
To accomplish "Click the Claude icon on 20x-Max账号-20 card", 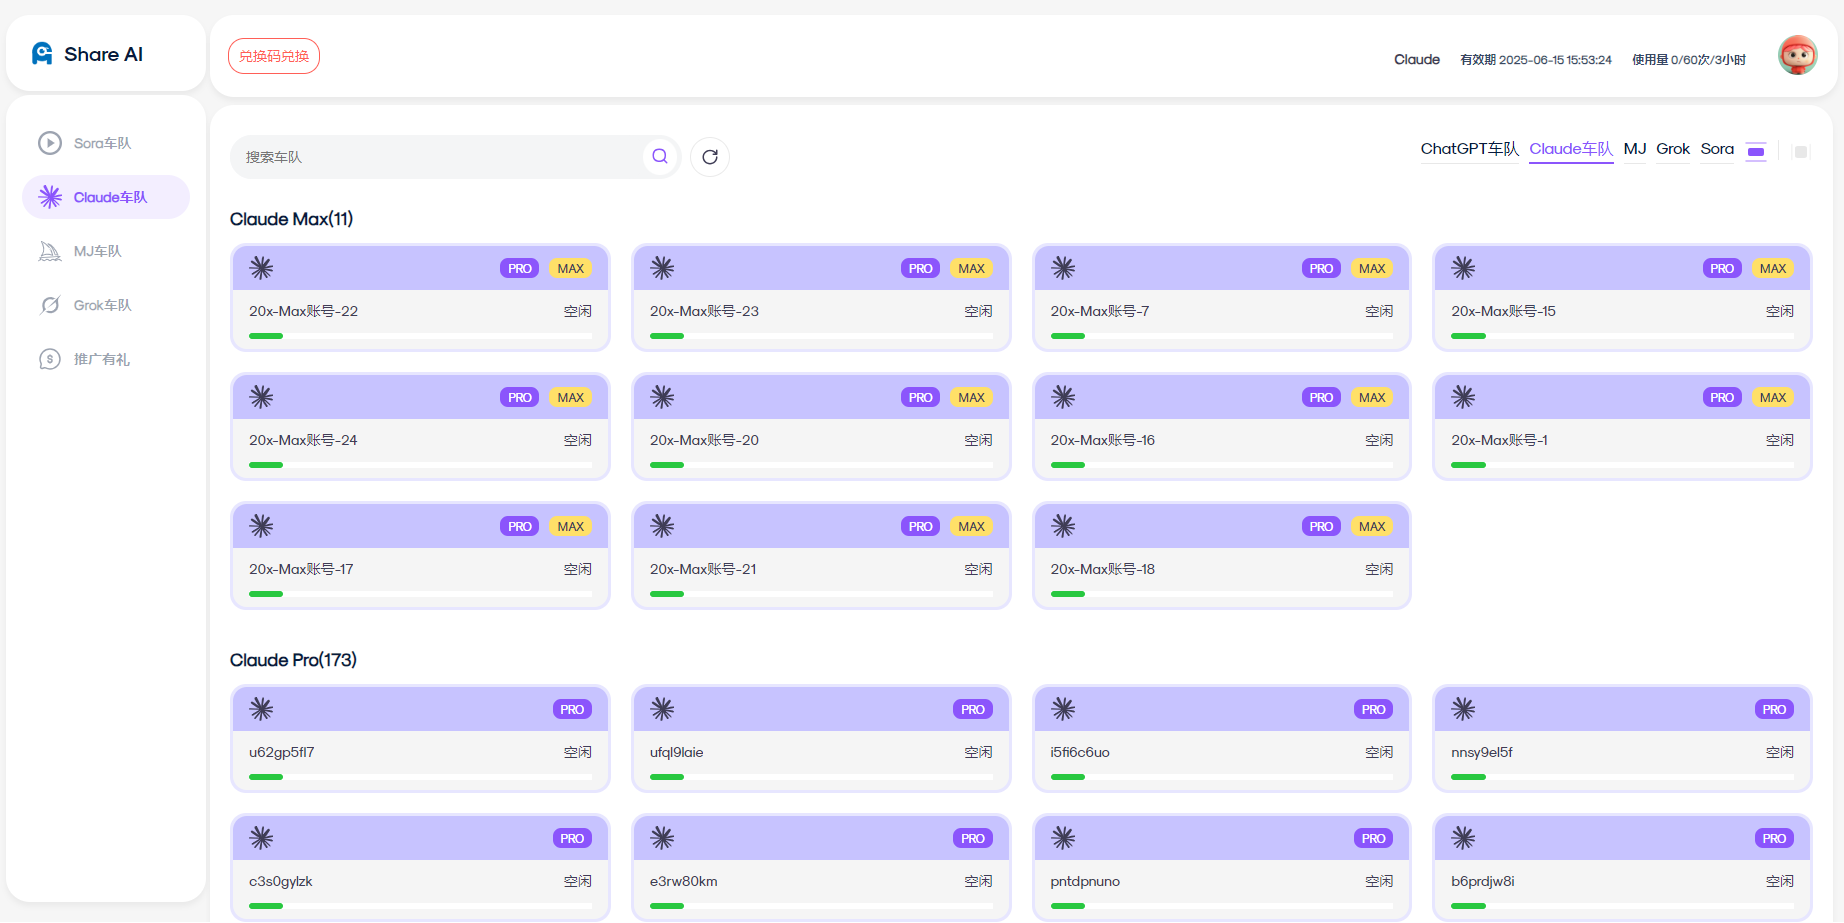I will pyautogui.click(x=662, y=397).
